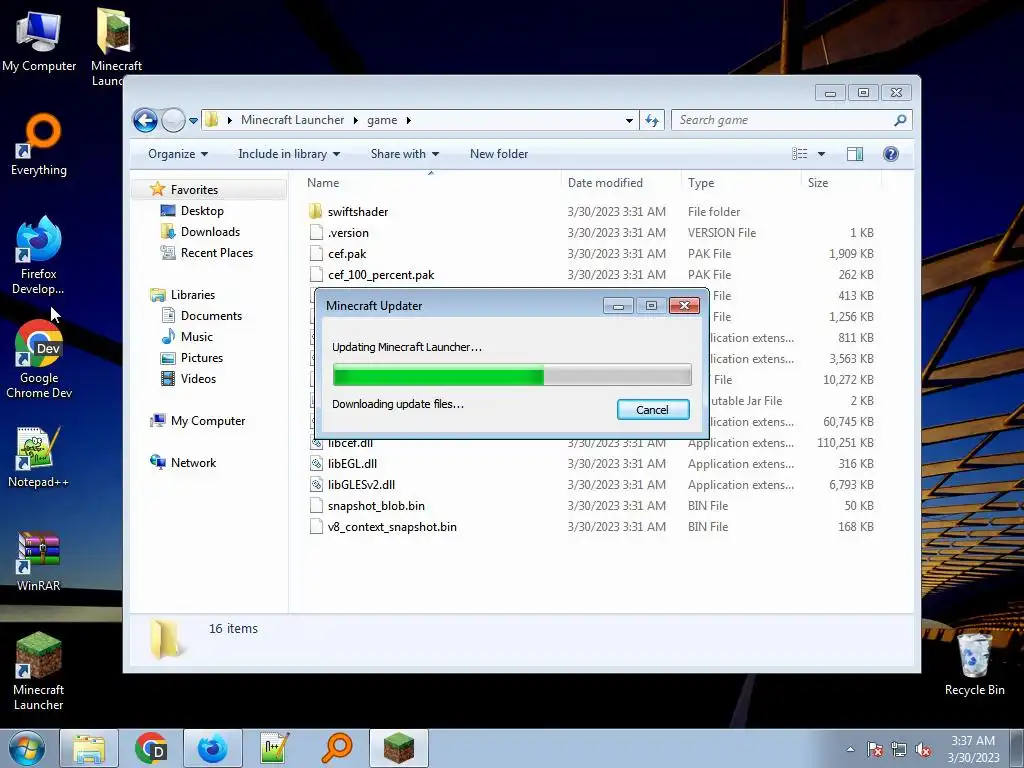The image size is (1024, 768).
Task: Open address bar history dropdown
Action: pyautogui.click(x=629, y=120)
